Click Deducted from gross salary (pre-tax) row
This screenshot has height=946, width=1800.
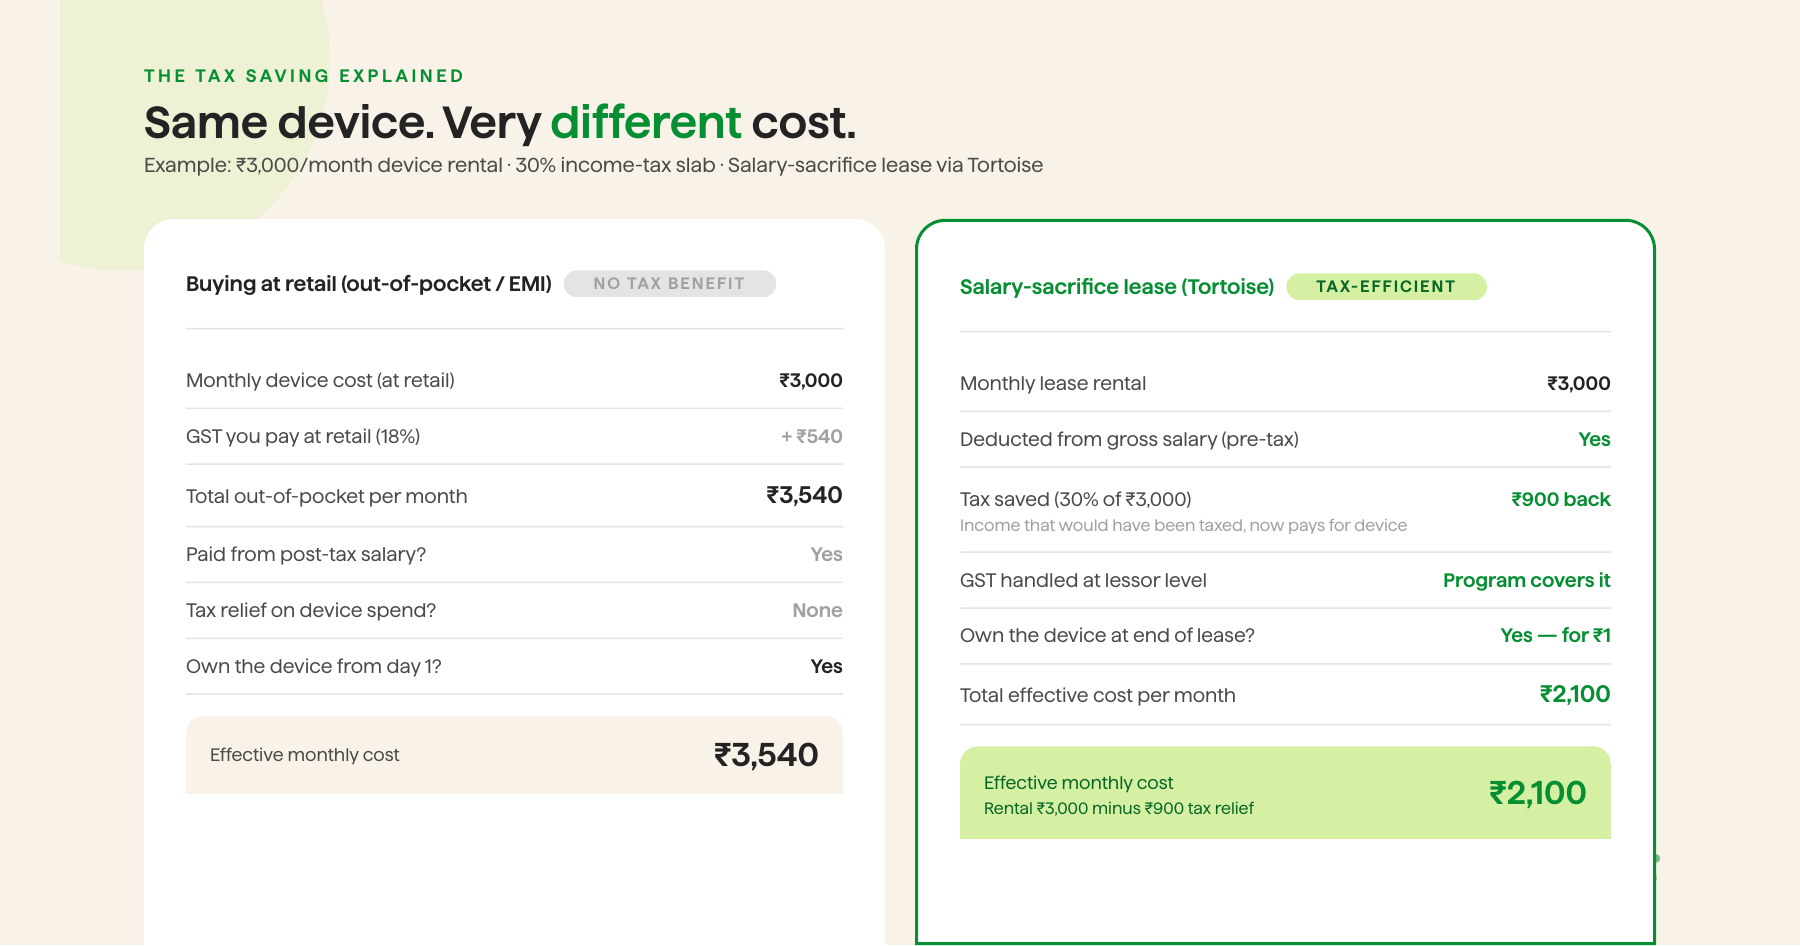[x=1285, y=440]
